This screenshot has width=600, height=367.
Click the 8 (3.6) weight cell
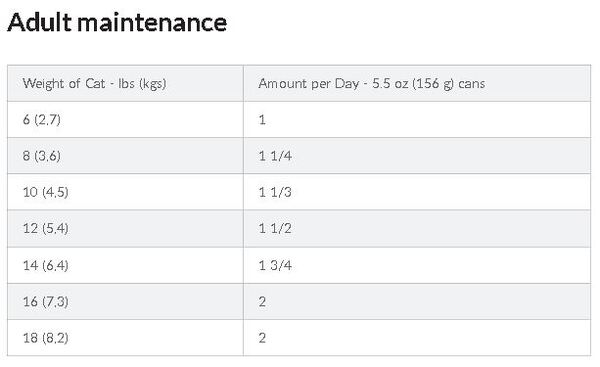(x=125, y=156)
